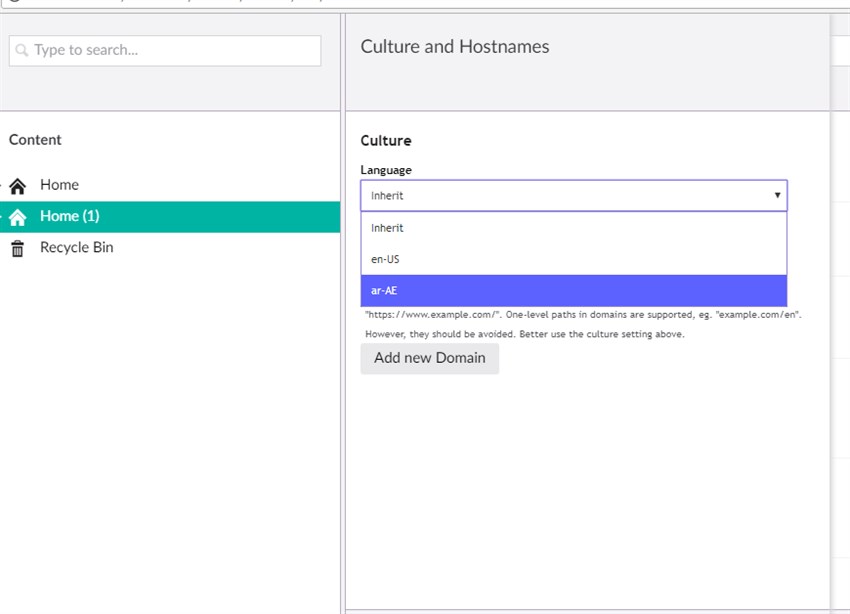Click the house icon next to Home
This screenshot has height=614, width=850.
pos(19,184)
